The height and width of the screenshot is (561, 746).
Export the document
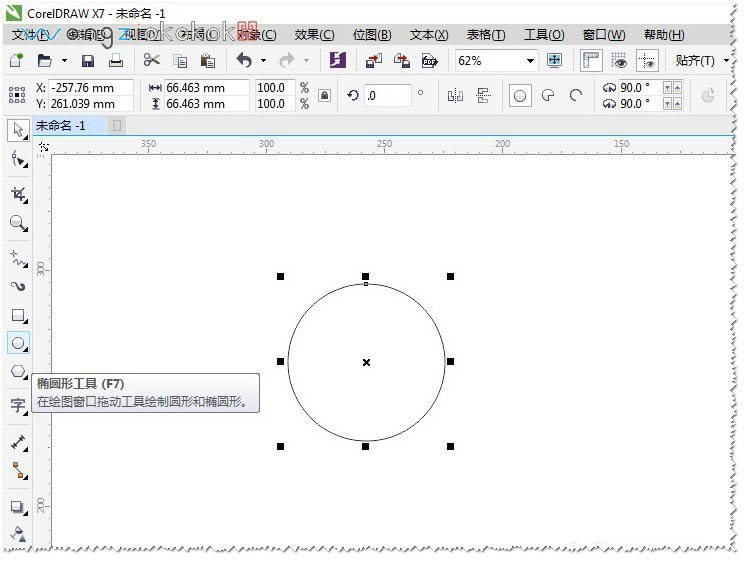coord(402,60)
